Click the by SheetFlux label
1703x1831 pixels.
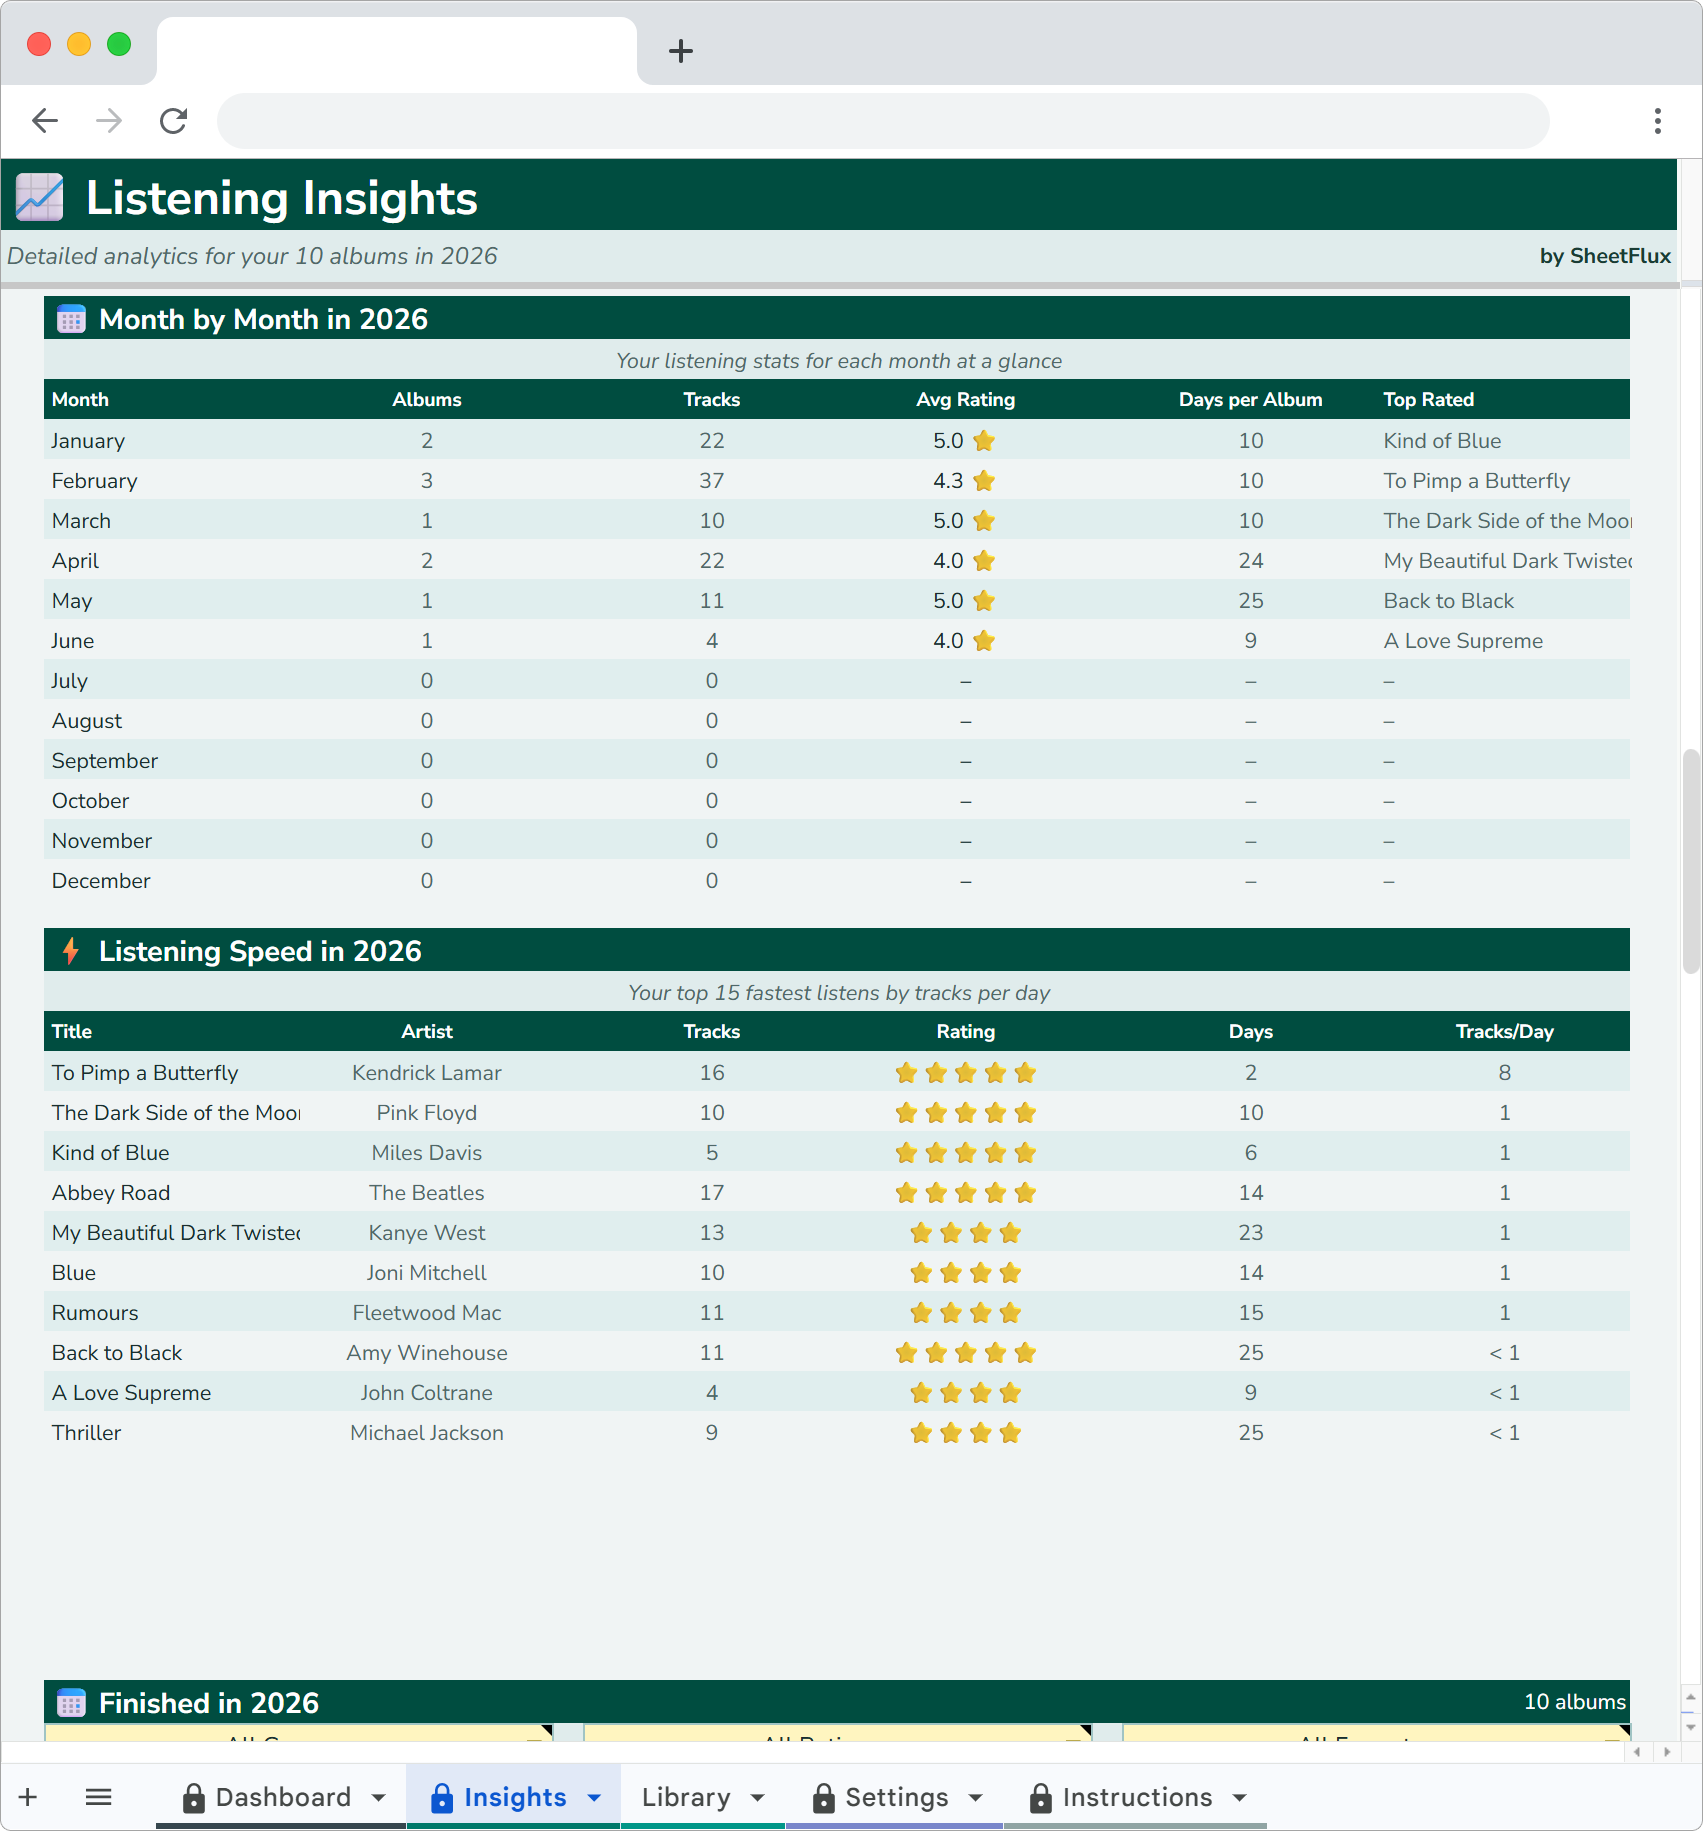point(1604,256)
